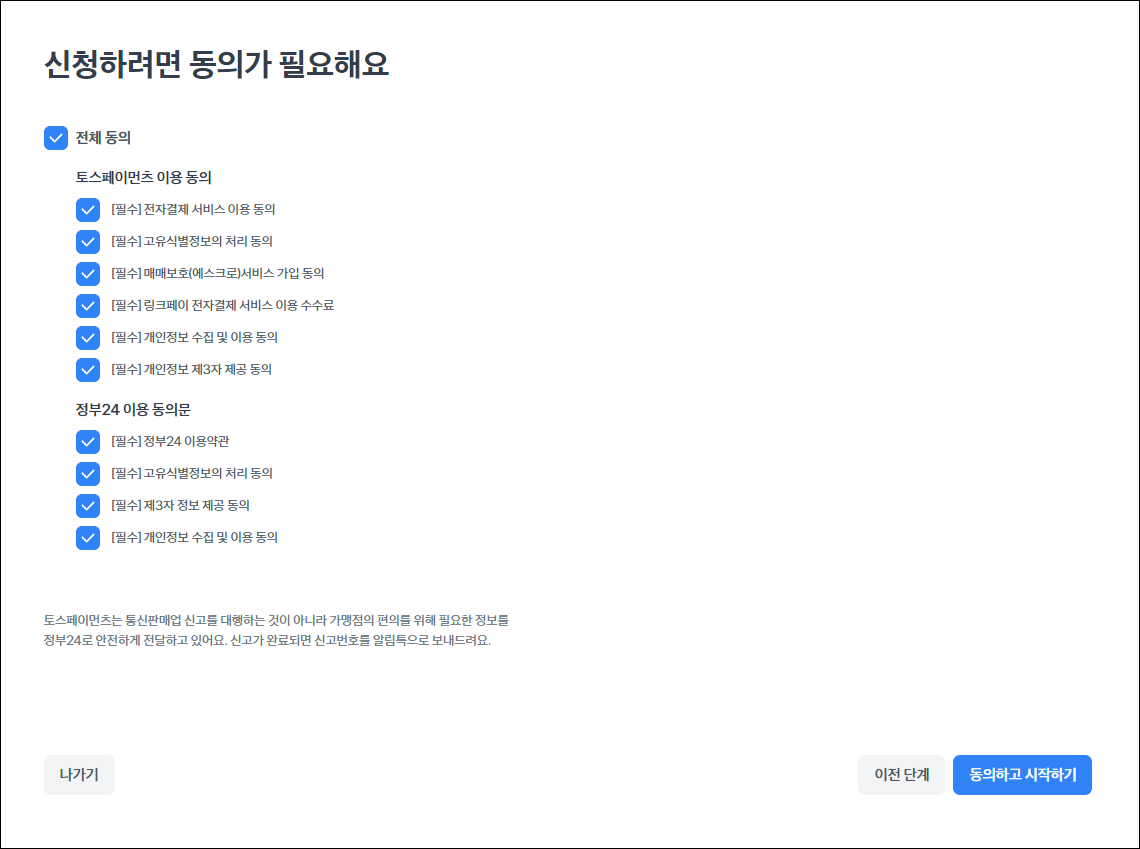The height and width of the screenshot is (849, 1140).
Task: Click the [필수] 제3자 정보 제공 동의 label
Action: [x=180, y=505]
